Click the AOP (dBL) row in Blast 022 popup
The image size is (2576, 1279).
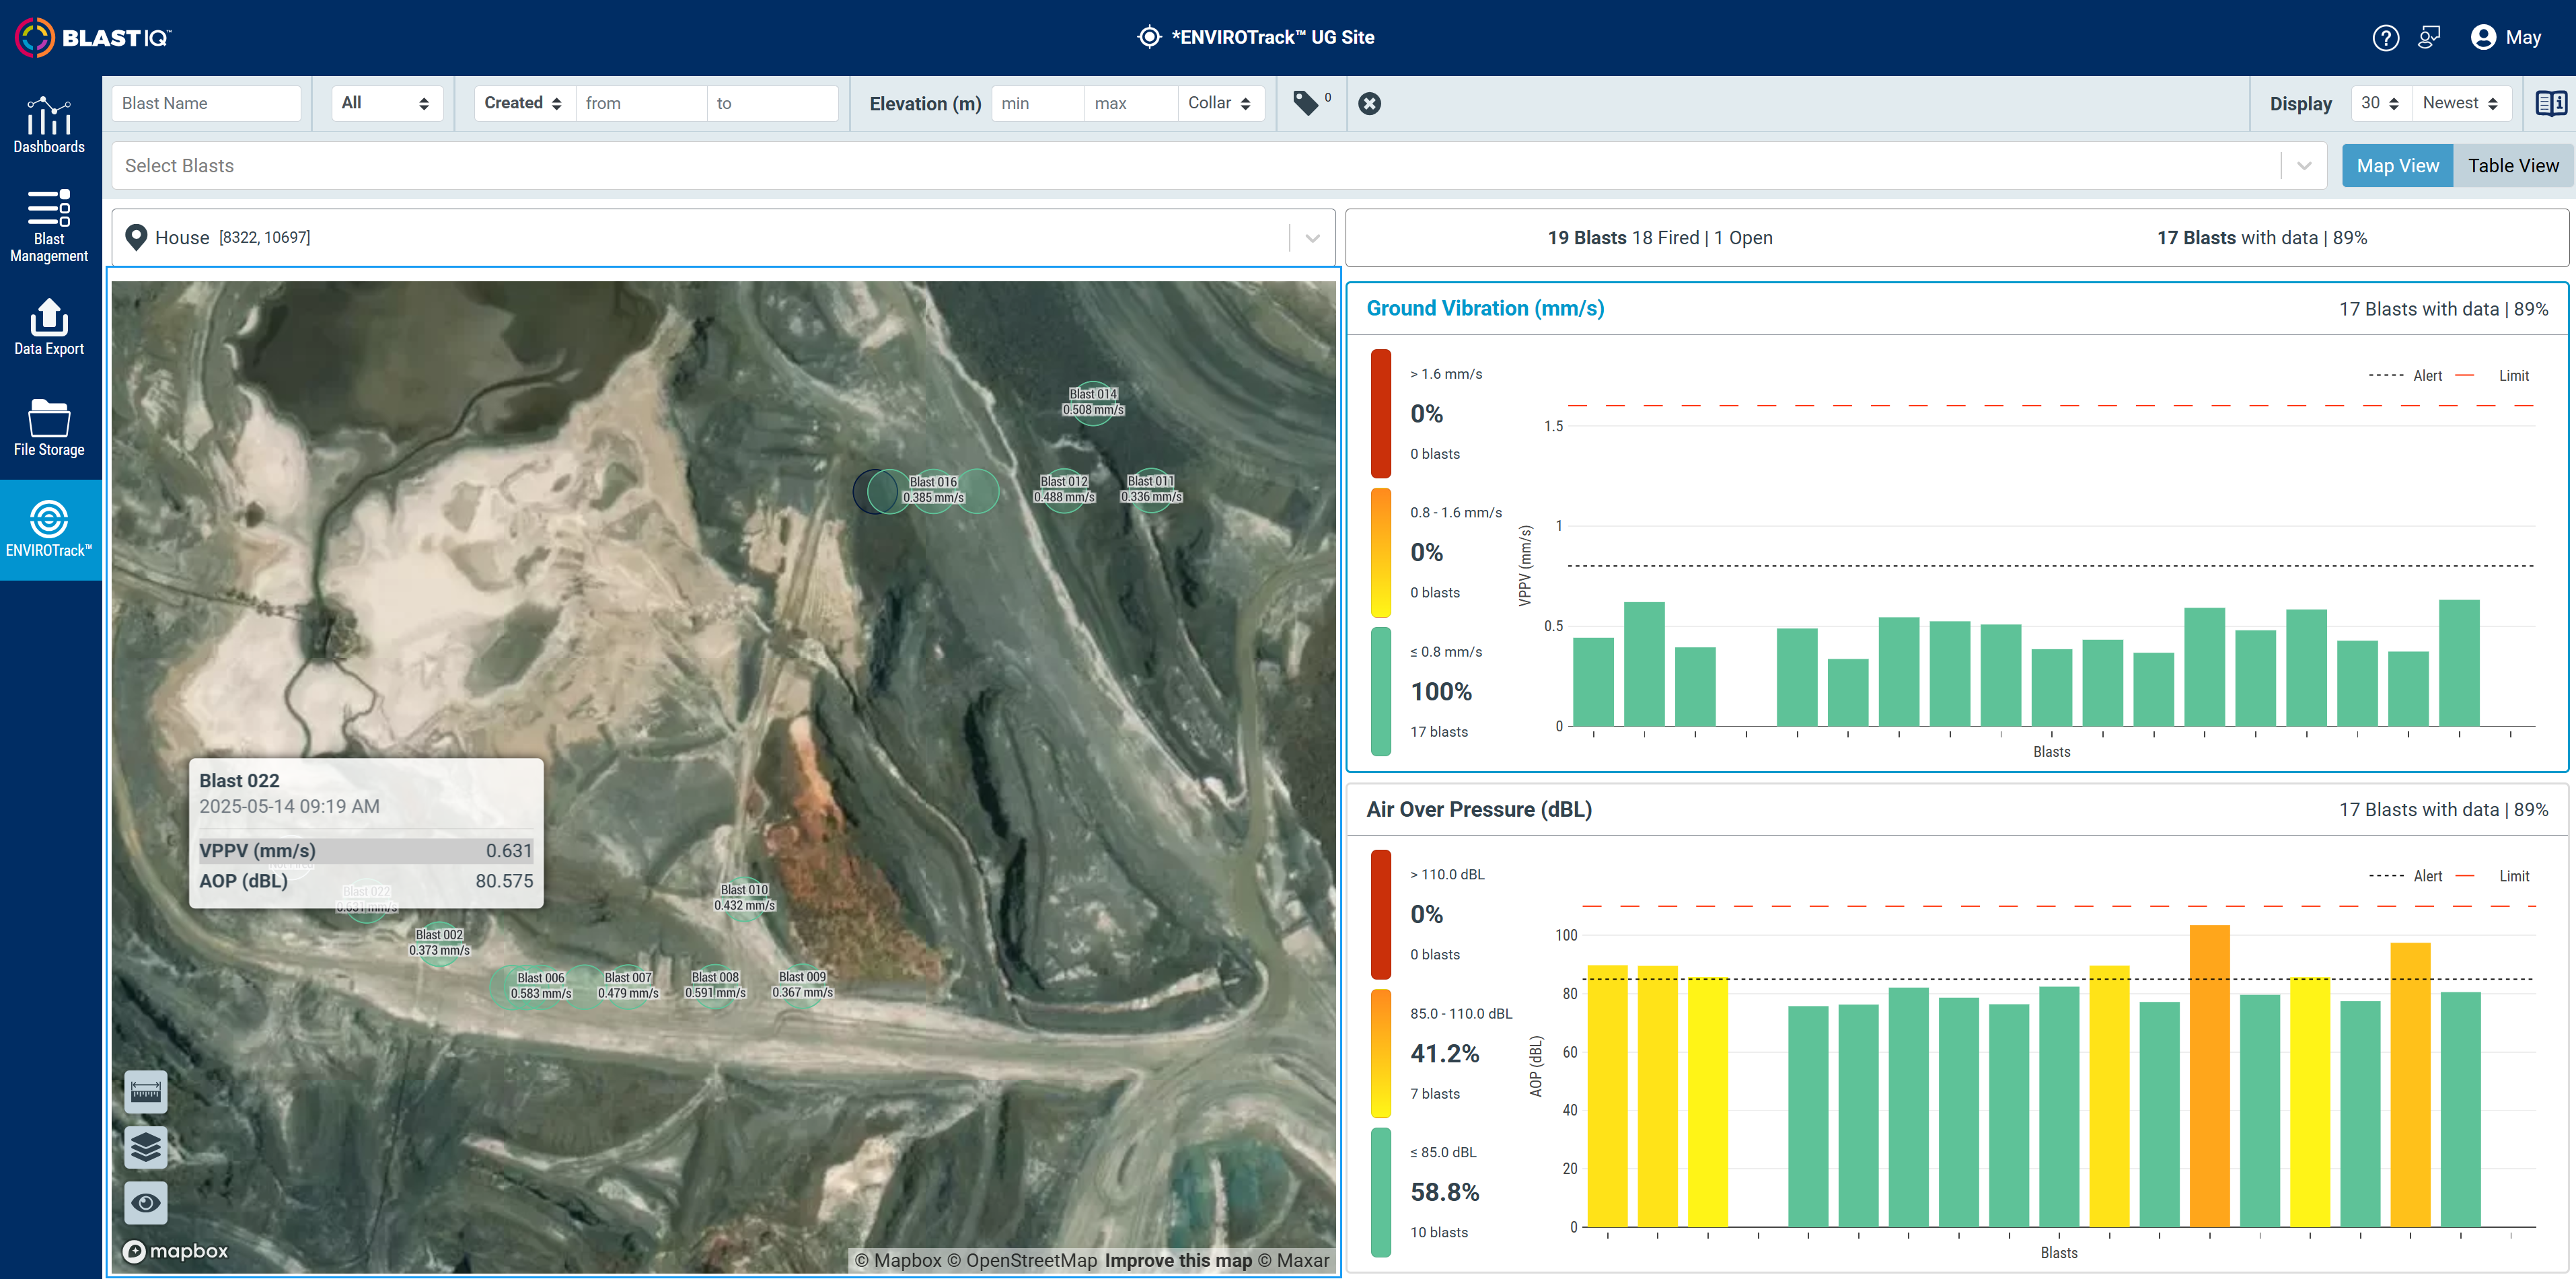(x=366, y=880)
